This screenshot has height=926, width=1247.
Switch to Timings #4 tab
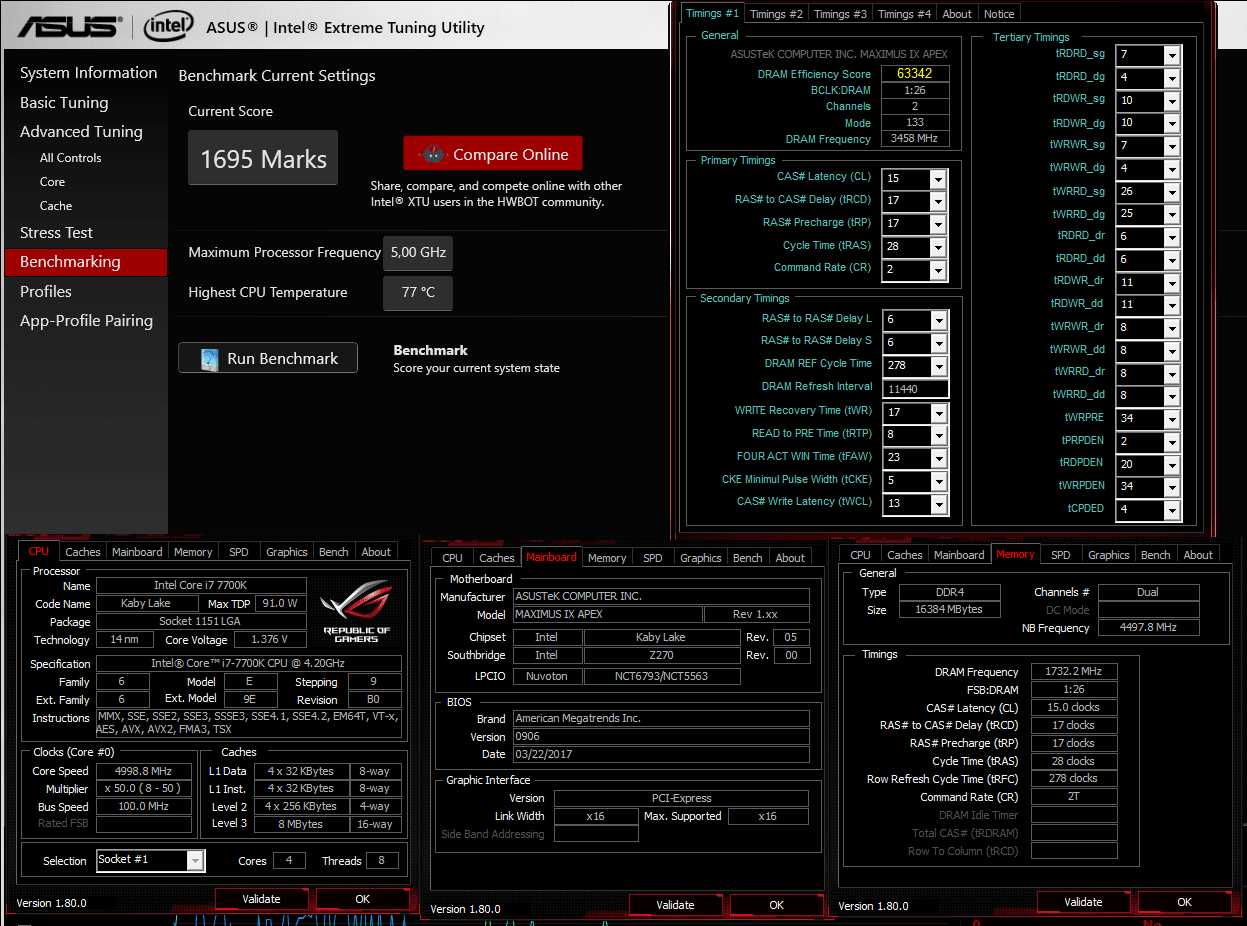(x=904, y=14)
